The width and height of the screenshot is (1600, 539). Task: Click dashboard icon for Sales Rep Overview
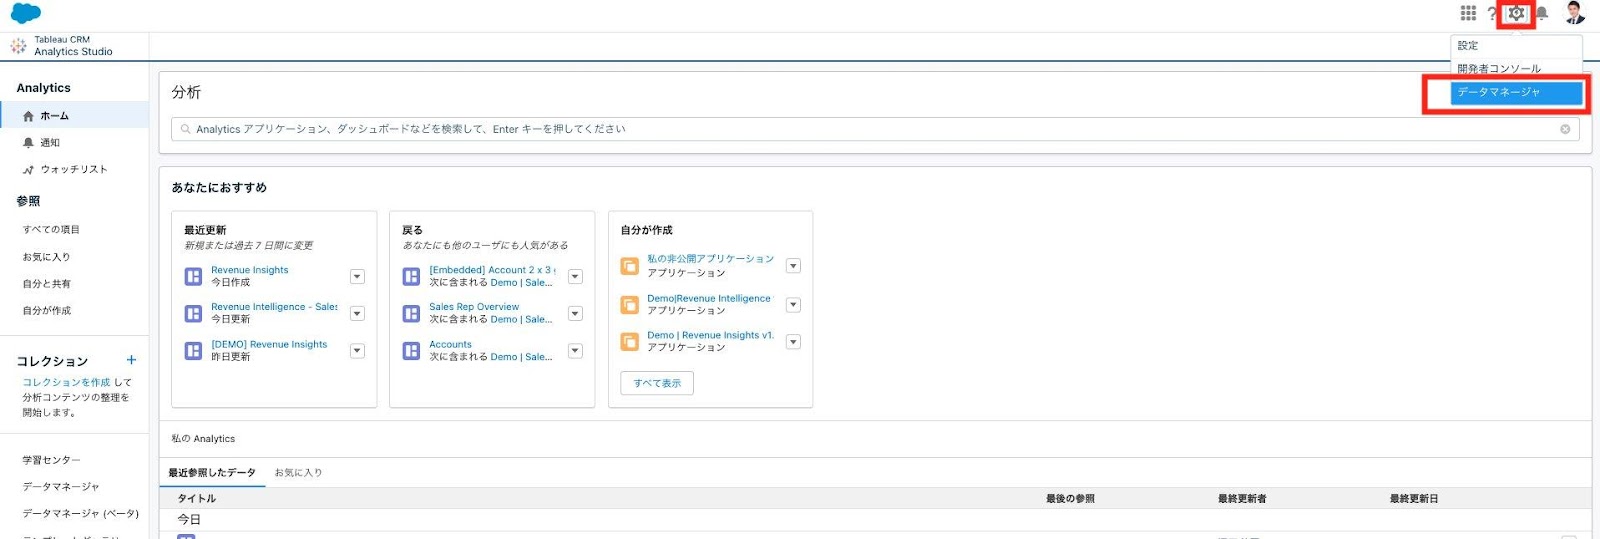[411, 314]
